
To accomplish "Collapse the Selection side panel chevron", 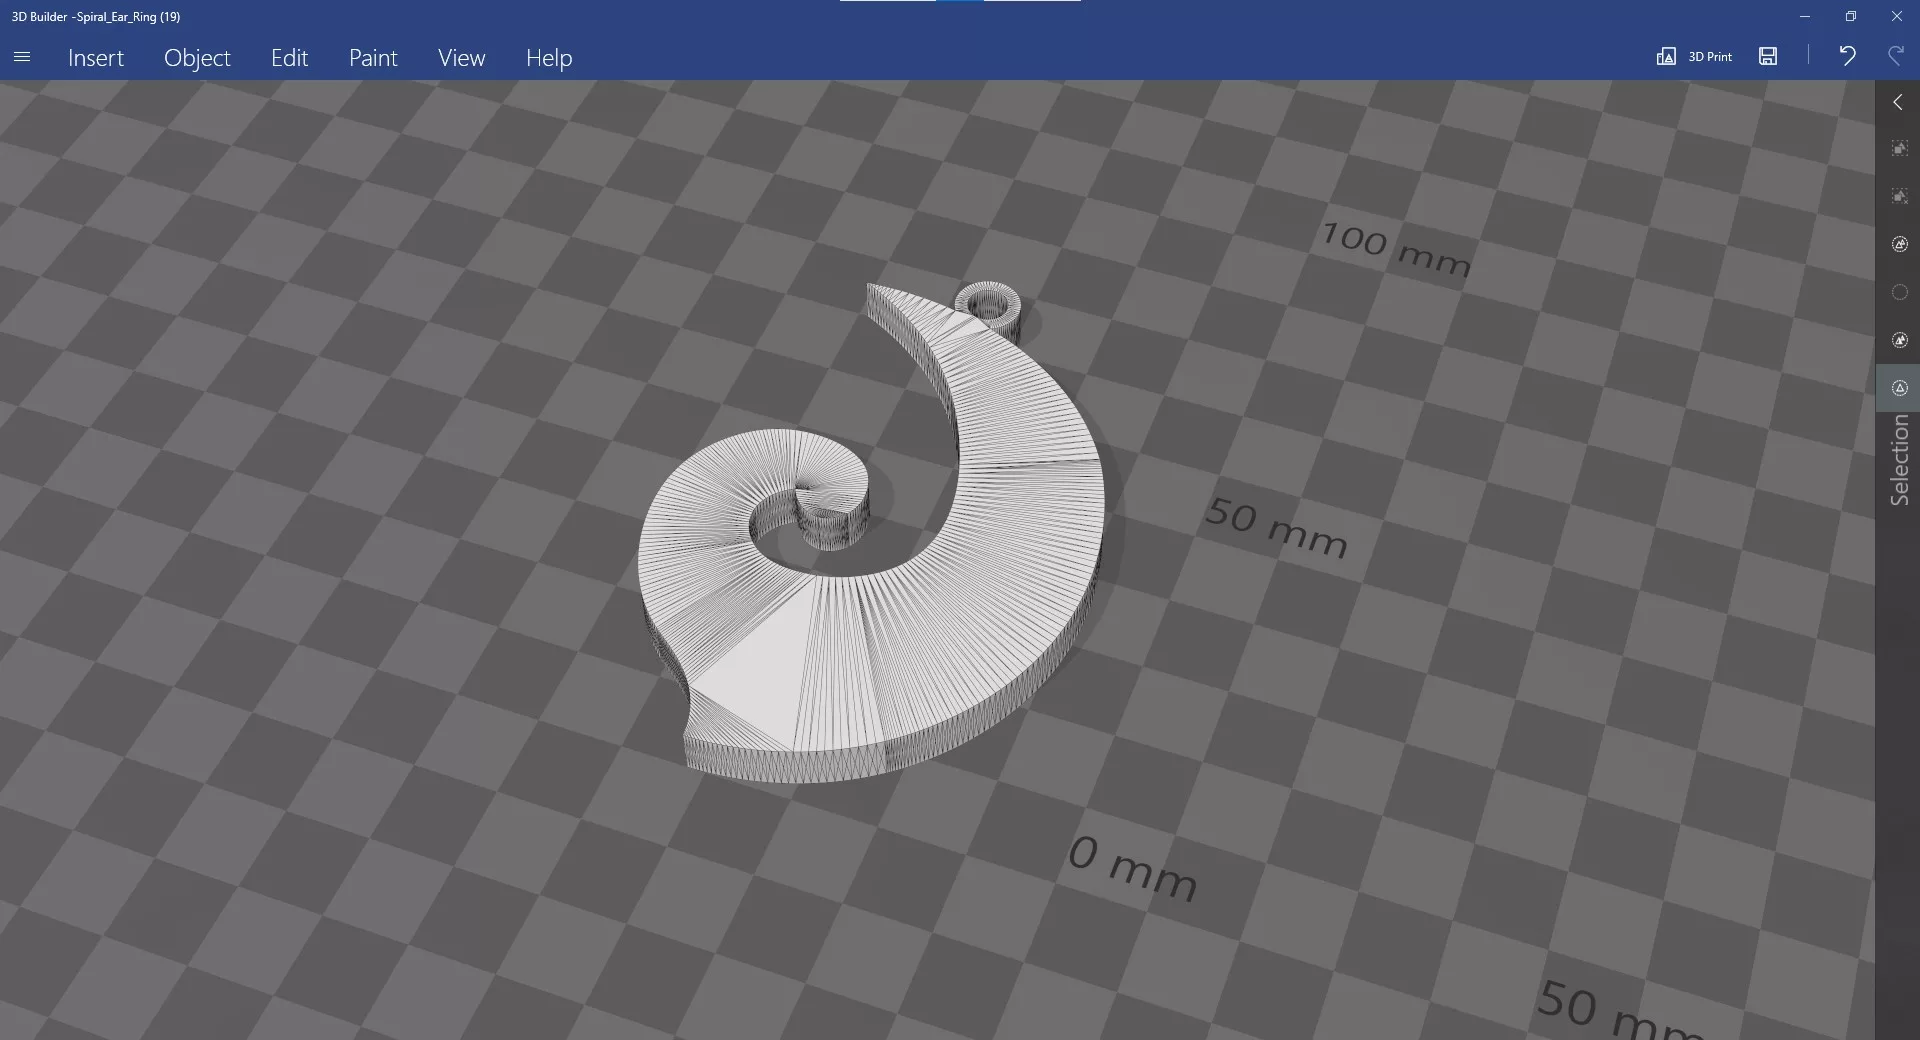I will (1898, 103).
